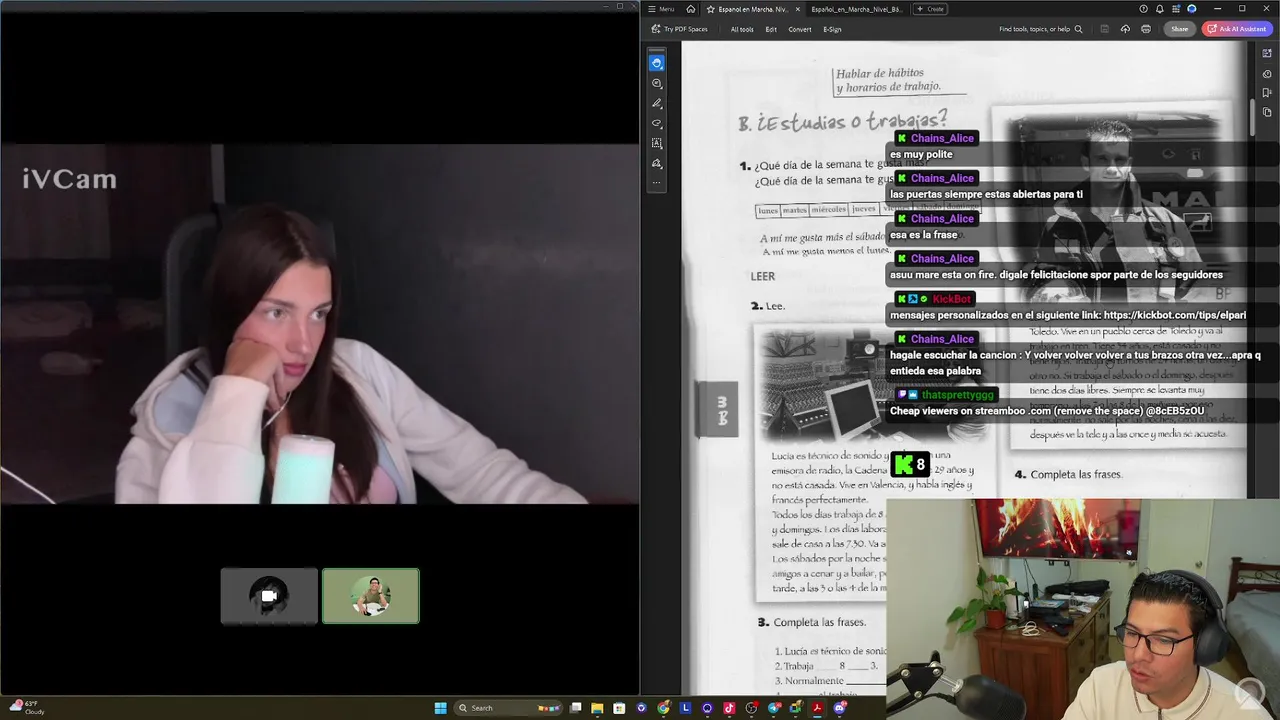Open the Edit menu in Acrobat
This screenshot has height=720, width=1280.
coord(771,29)
